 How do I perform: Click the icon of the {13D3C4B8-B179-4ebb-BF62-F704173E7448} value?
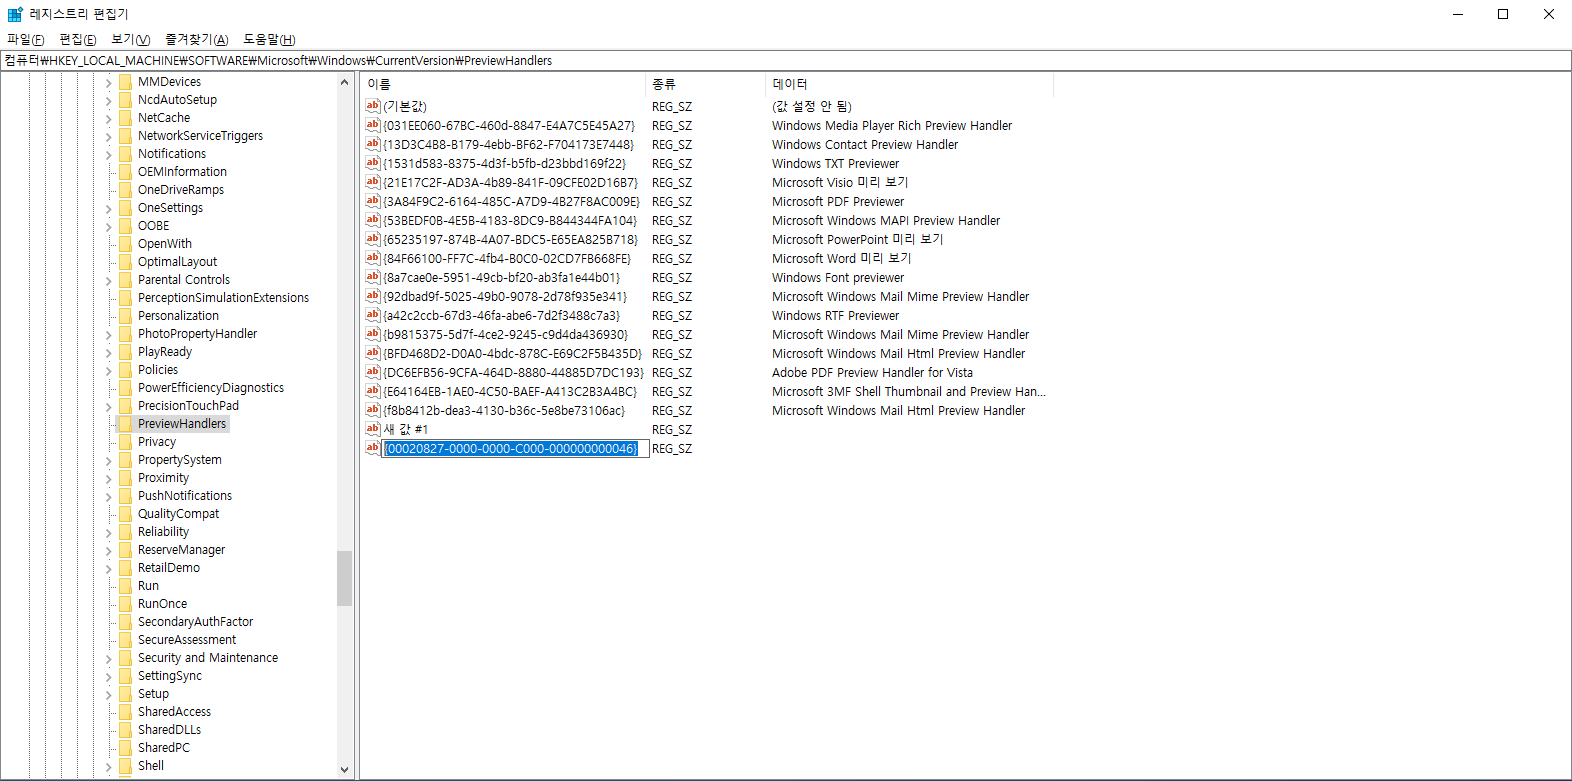[373, 144]
